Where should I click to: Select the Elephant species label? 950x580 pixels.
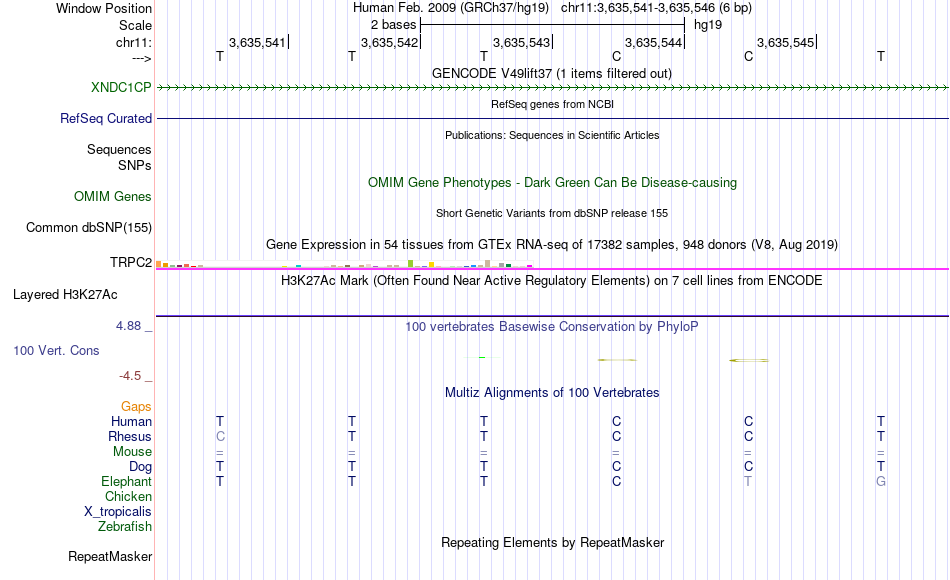[x=127, y=481]
